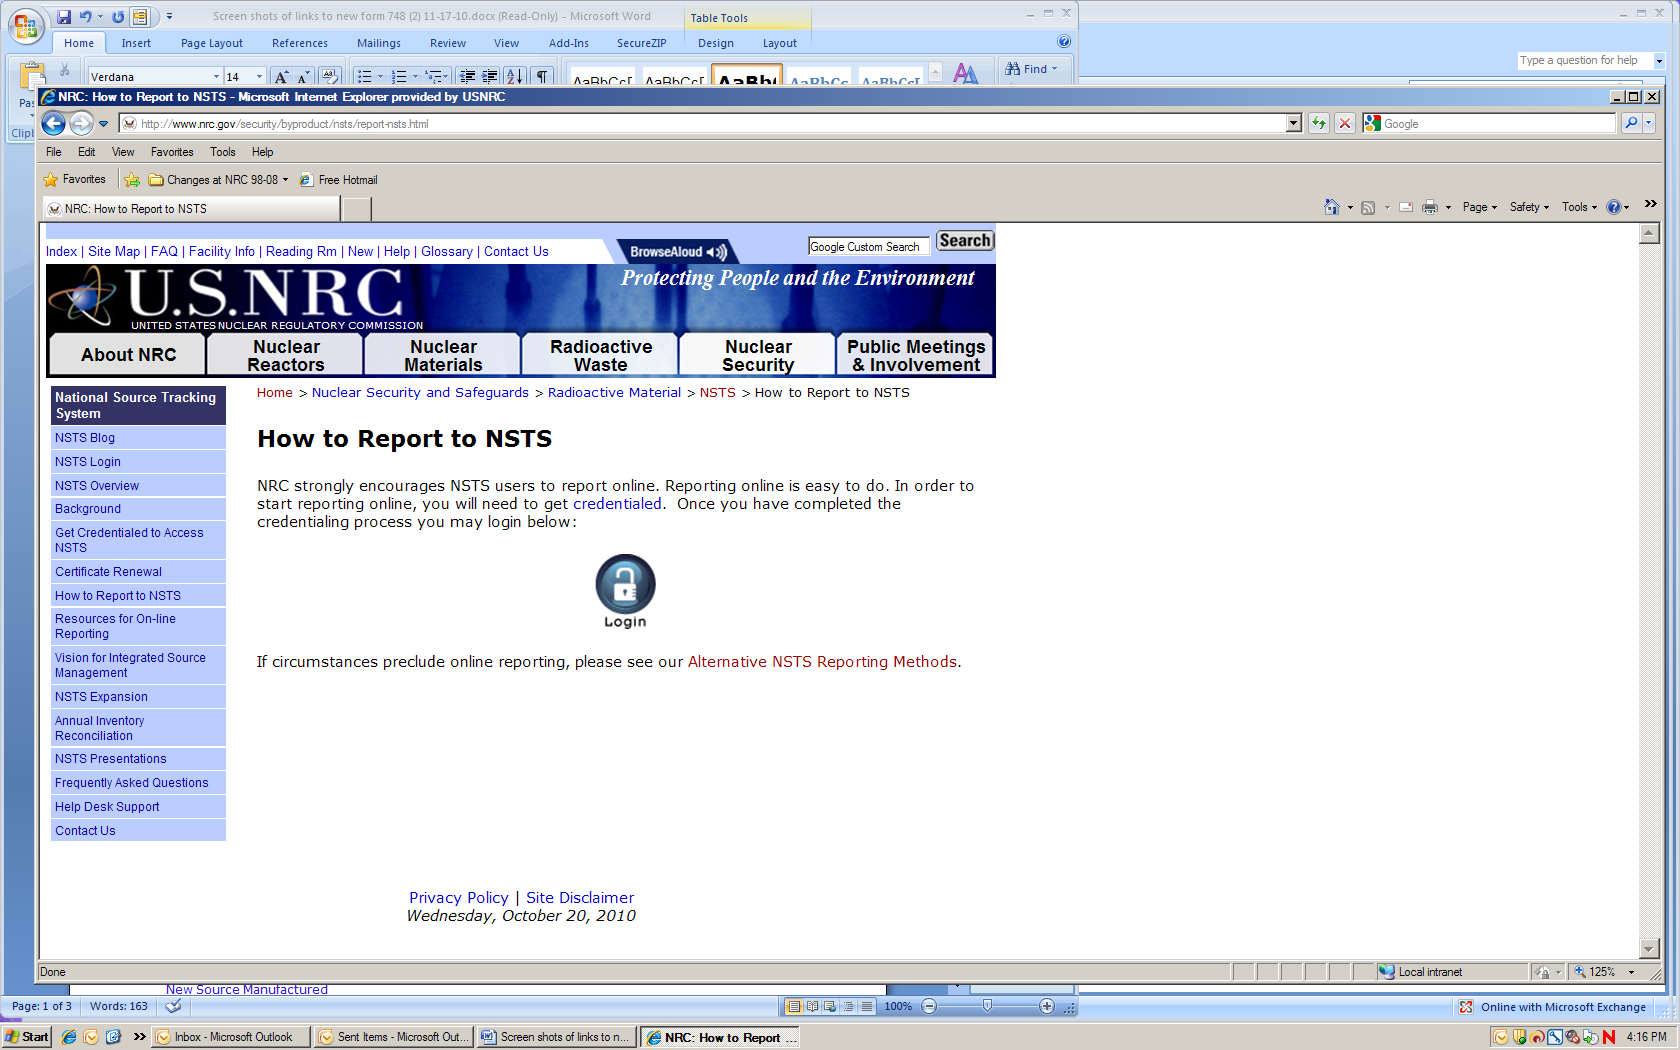Open the Windows Start button
This screenshot has height=1050, width=1680.
click(x=27, y=1037)
